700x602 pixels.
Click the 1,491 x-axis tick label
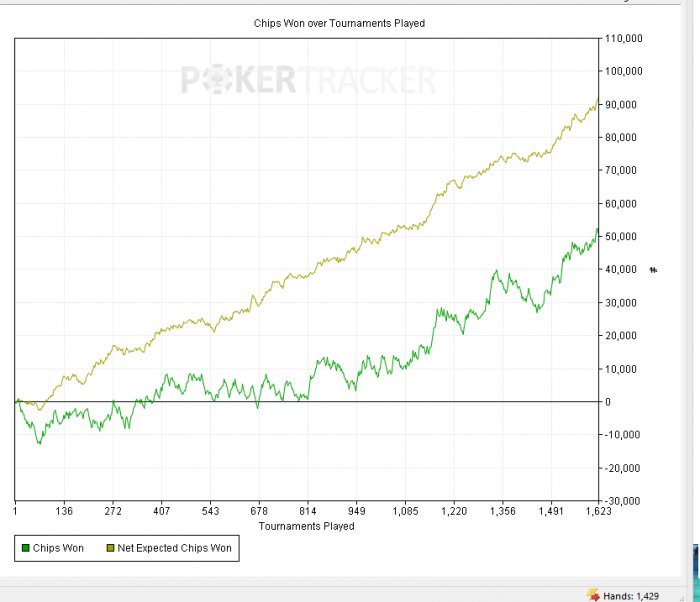pyautogui.click(x=551, y=511)
